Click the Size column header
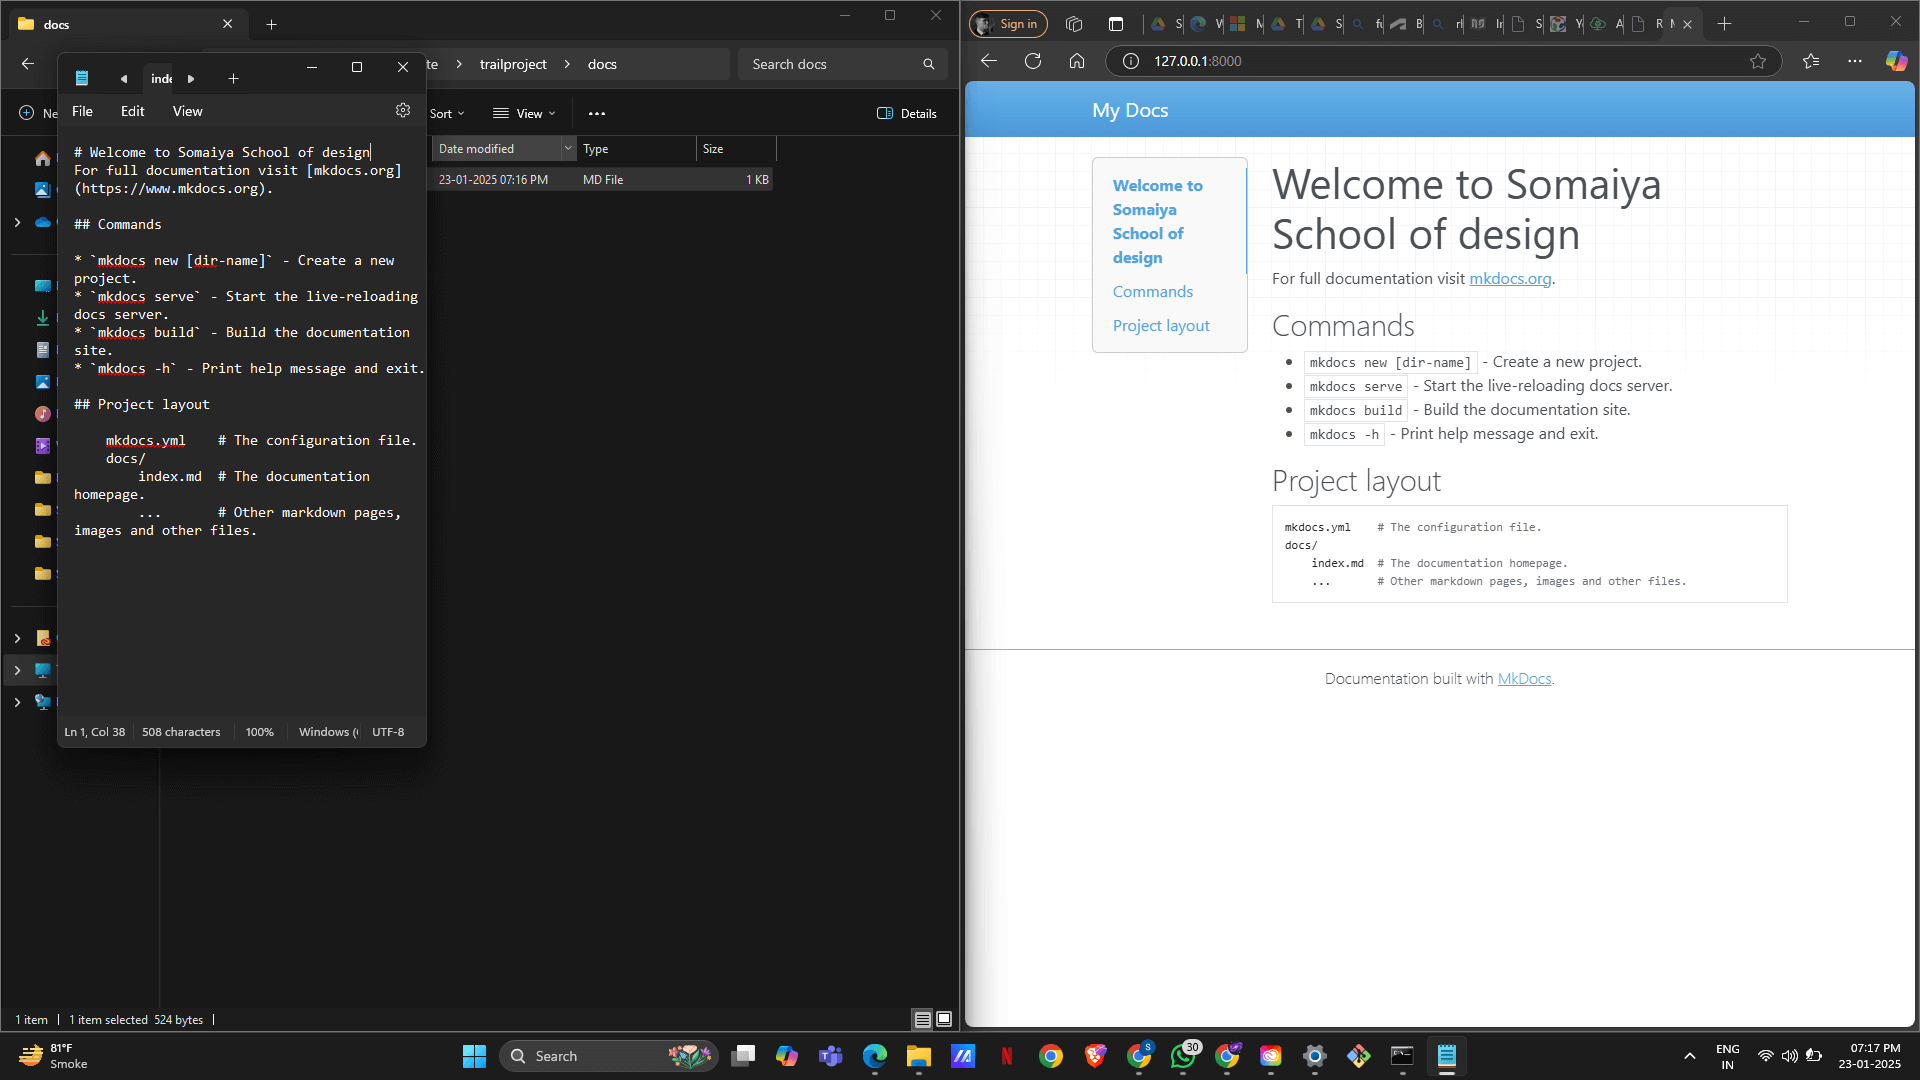Screen dimensions: 1920x1080 coord(735,149)
